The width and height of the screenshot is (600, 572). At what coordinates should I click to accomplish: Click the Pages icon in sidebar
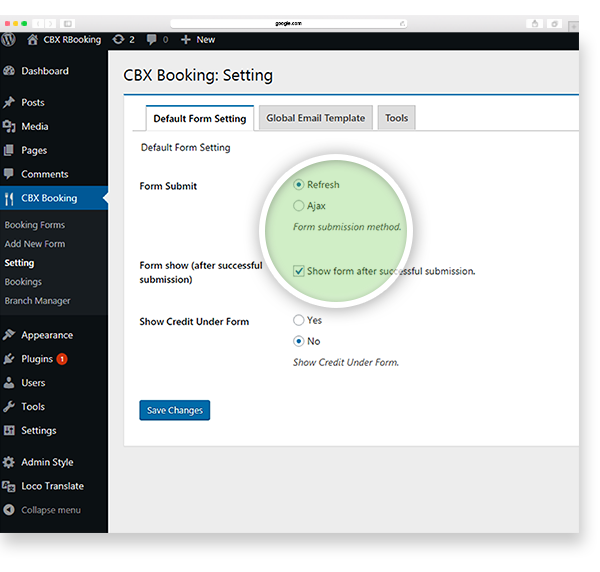pyautogui.click(x=9, y=150)
